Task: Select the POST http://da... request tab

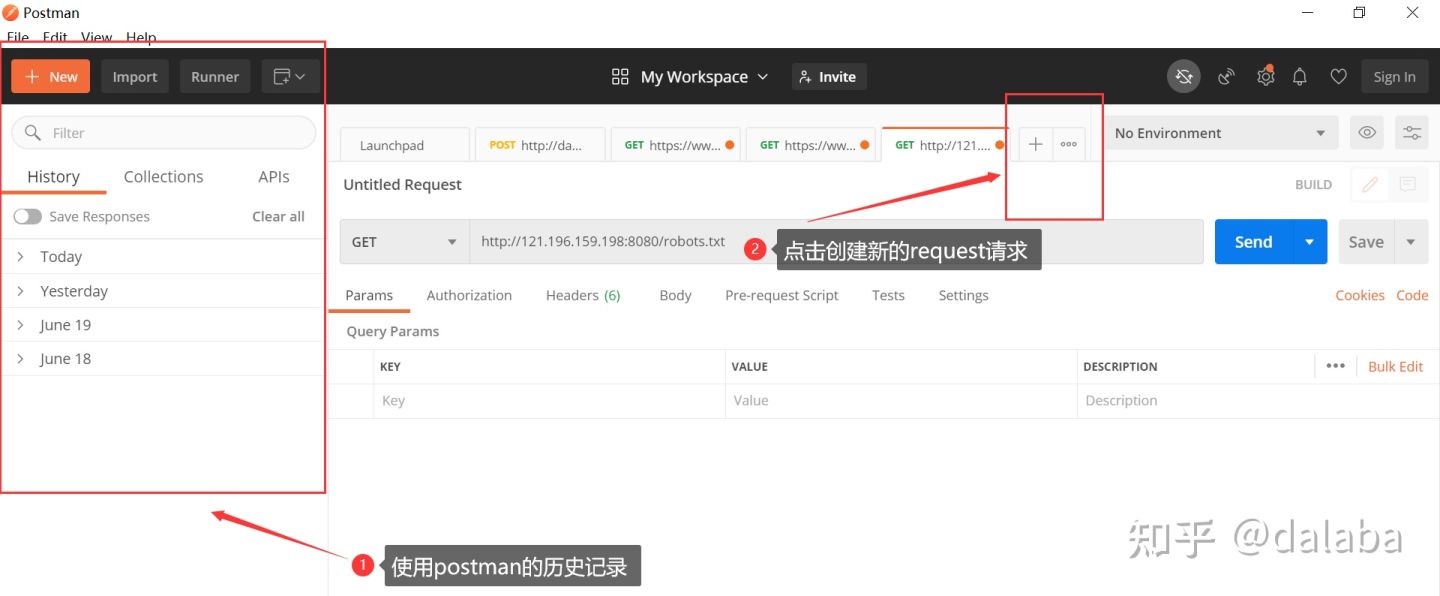Action: pos(540,145)
